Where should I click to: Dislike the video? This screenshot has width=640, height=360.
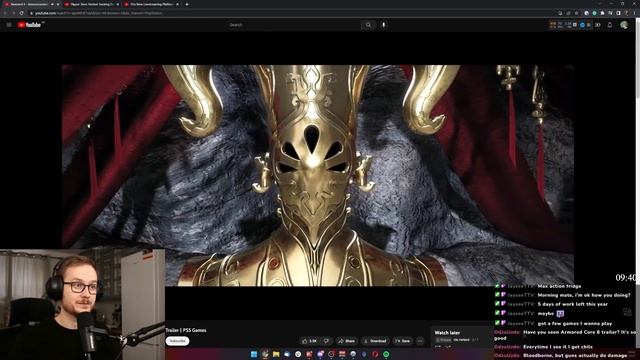pyautogui.click(x=327, y=341)
